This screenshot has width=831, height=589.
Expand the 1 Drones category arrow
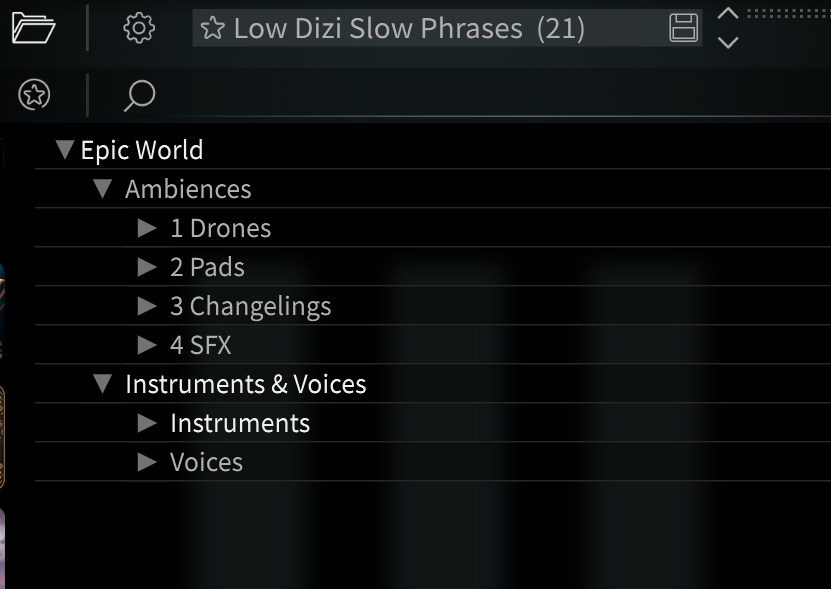[x=147, y=228]
